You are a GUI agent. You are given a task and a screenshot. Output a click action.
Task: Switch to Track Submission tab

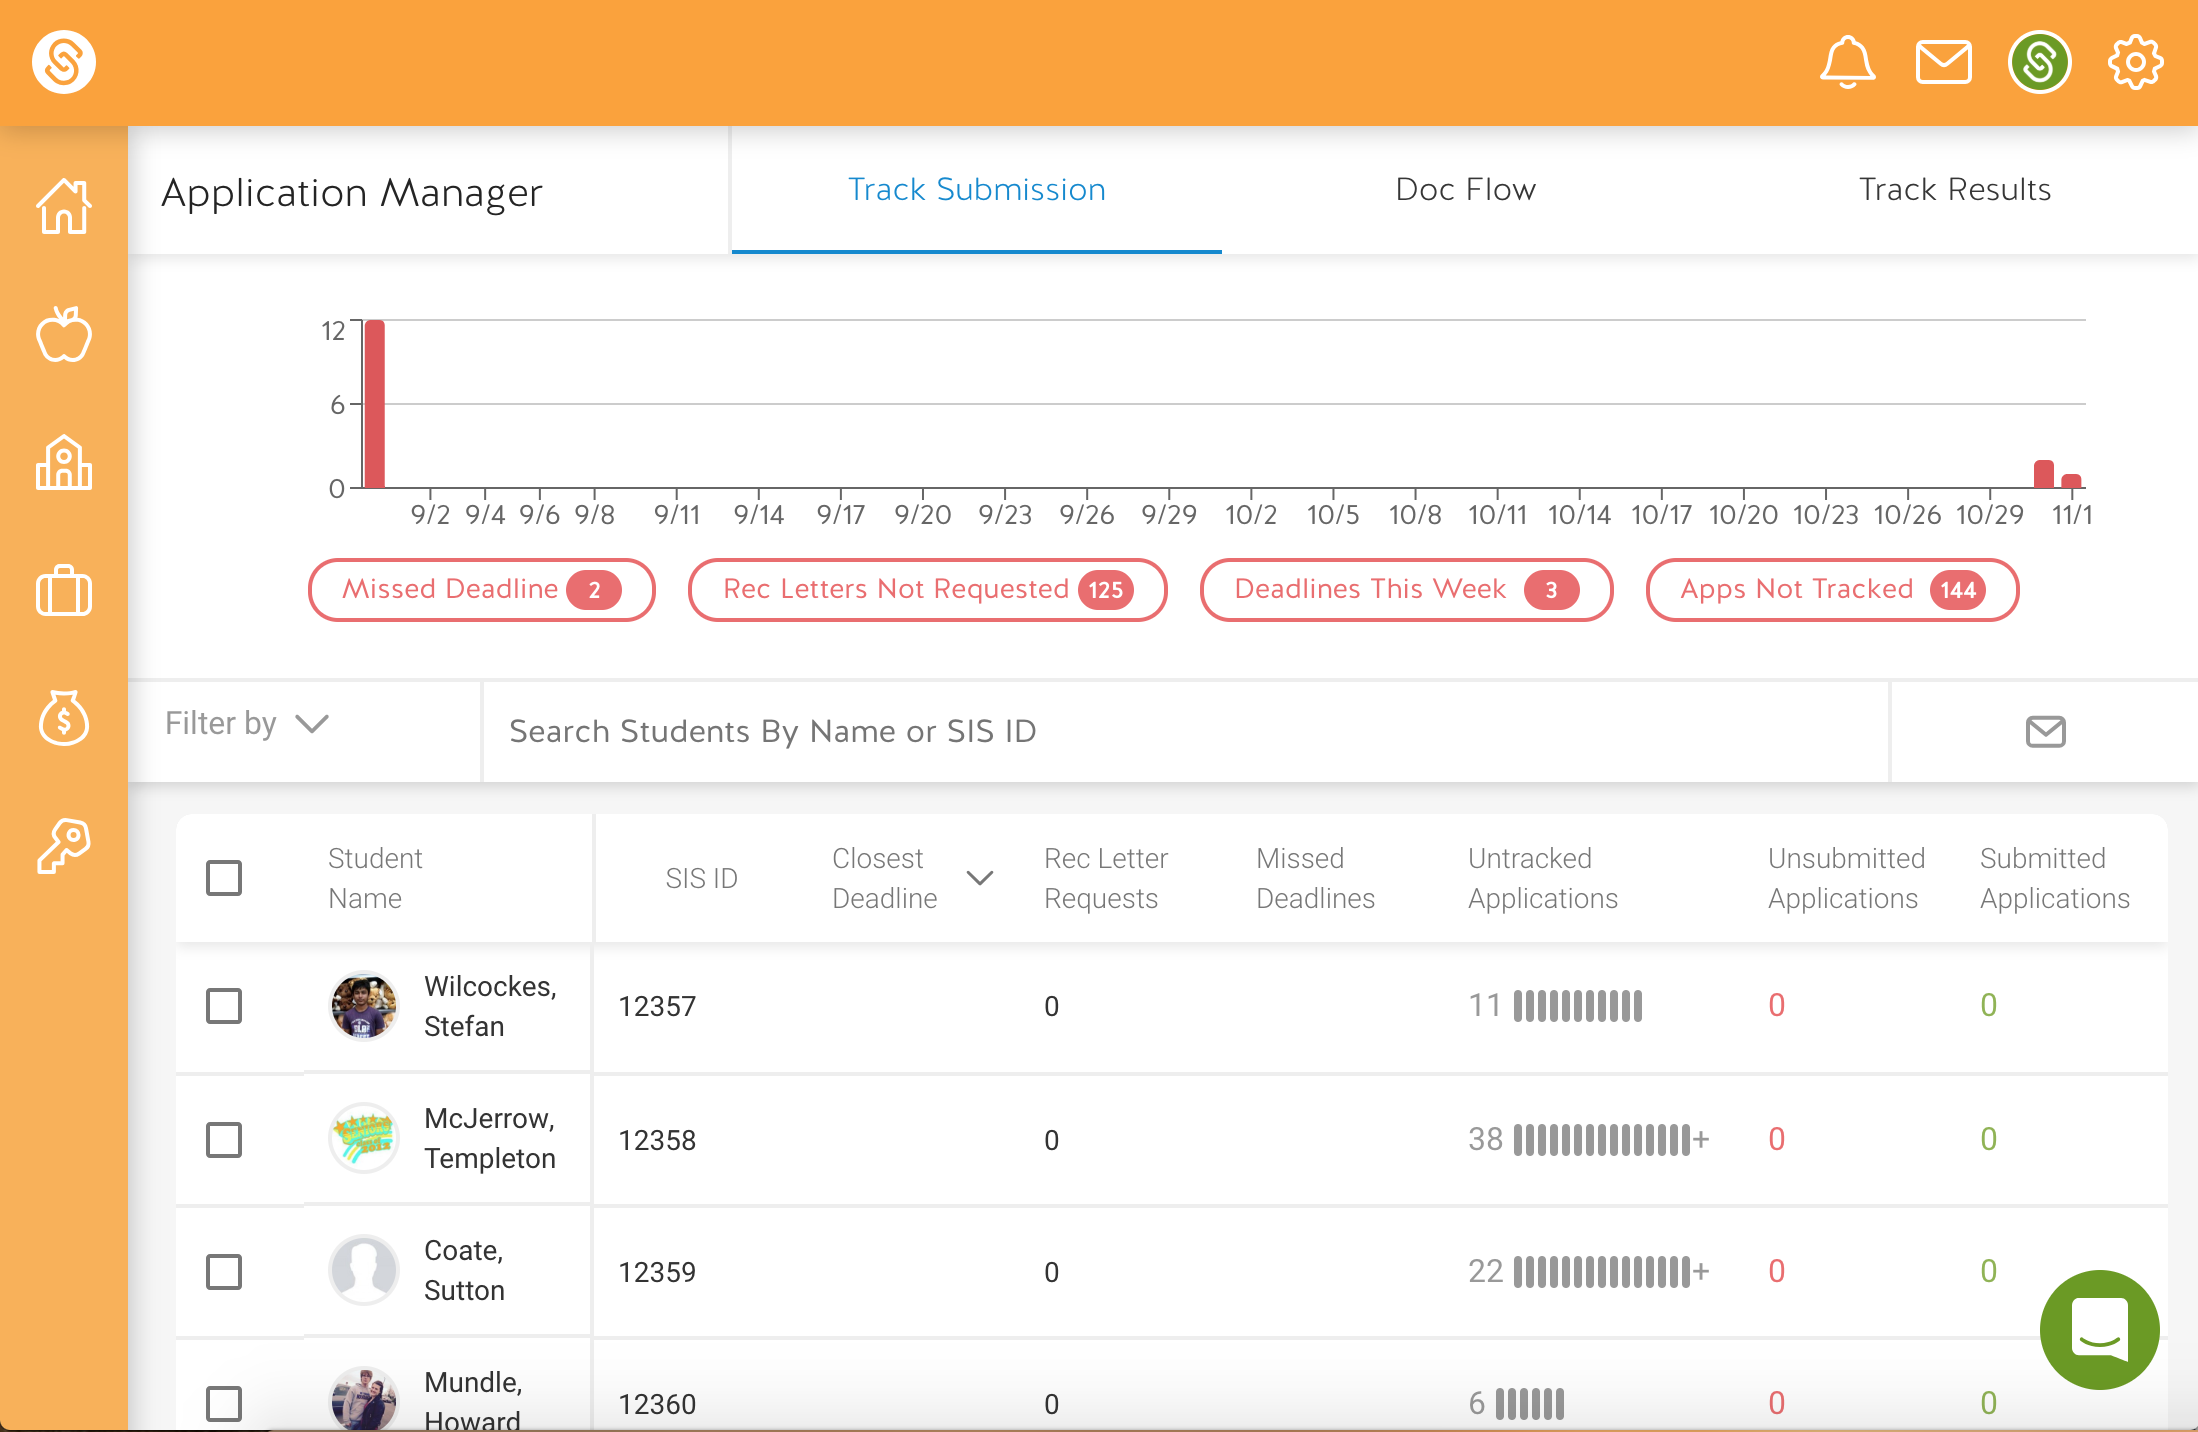pos(977,190)
